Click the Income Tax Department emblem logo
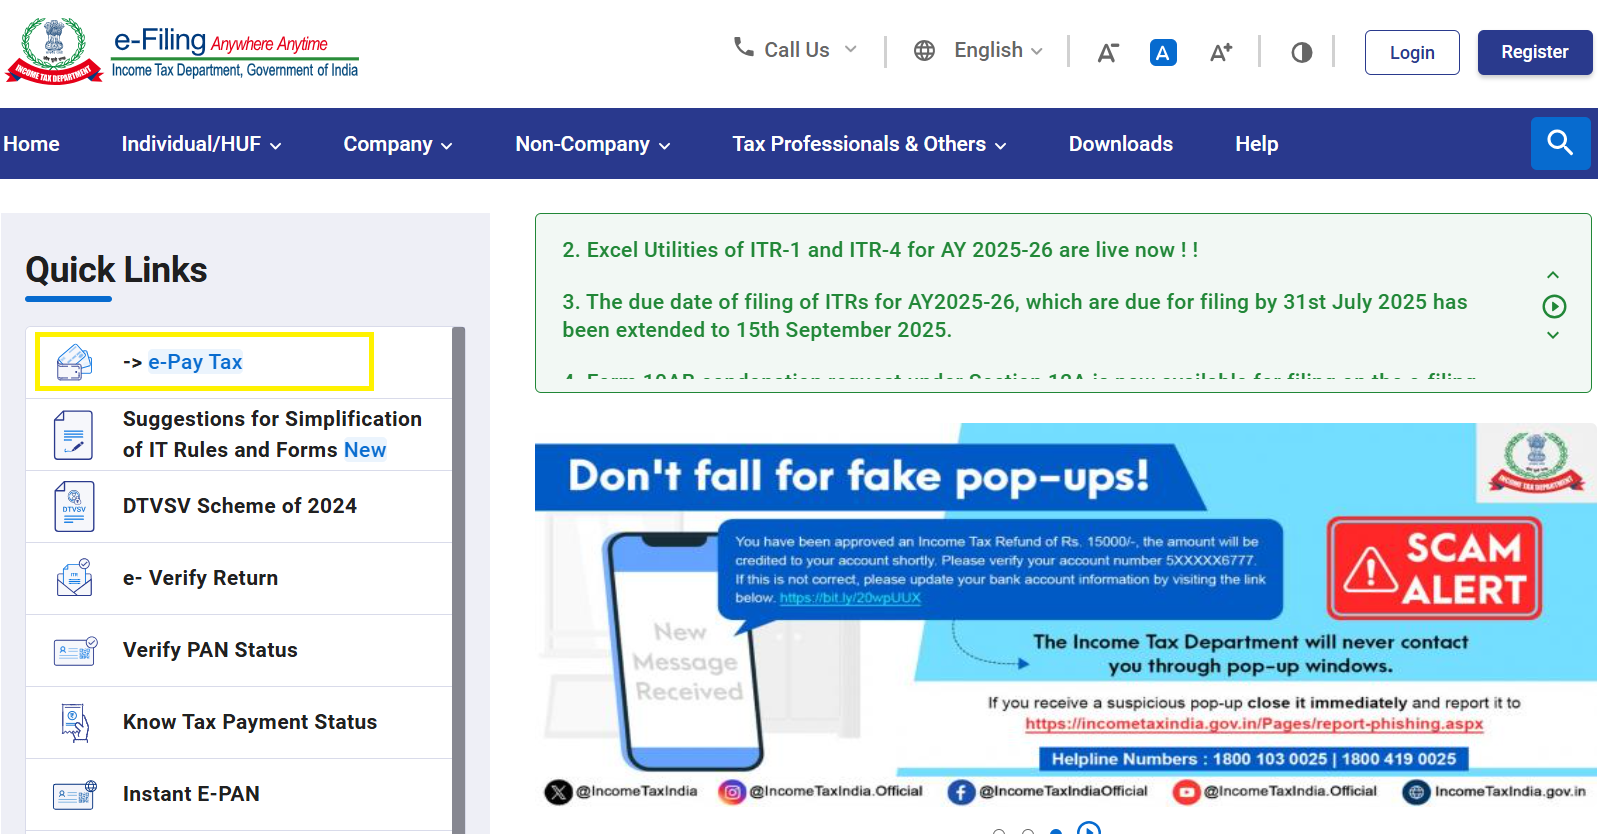Viewport: 1598px width, 837px height. [54, 50]
